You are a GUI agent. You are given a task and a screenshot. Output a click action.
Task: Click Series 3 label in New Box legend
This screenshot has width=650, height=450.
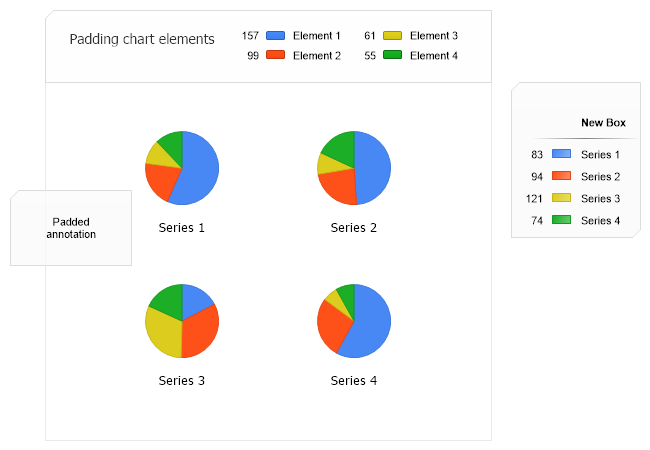pos(601,198)
